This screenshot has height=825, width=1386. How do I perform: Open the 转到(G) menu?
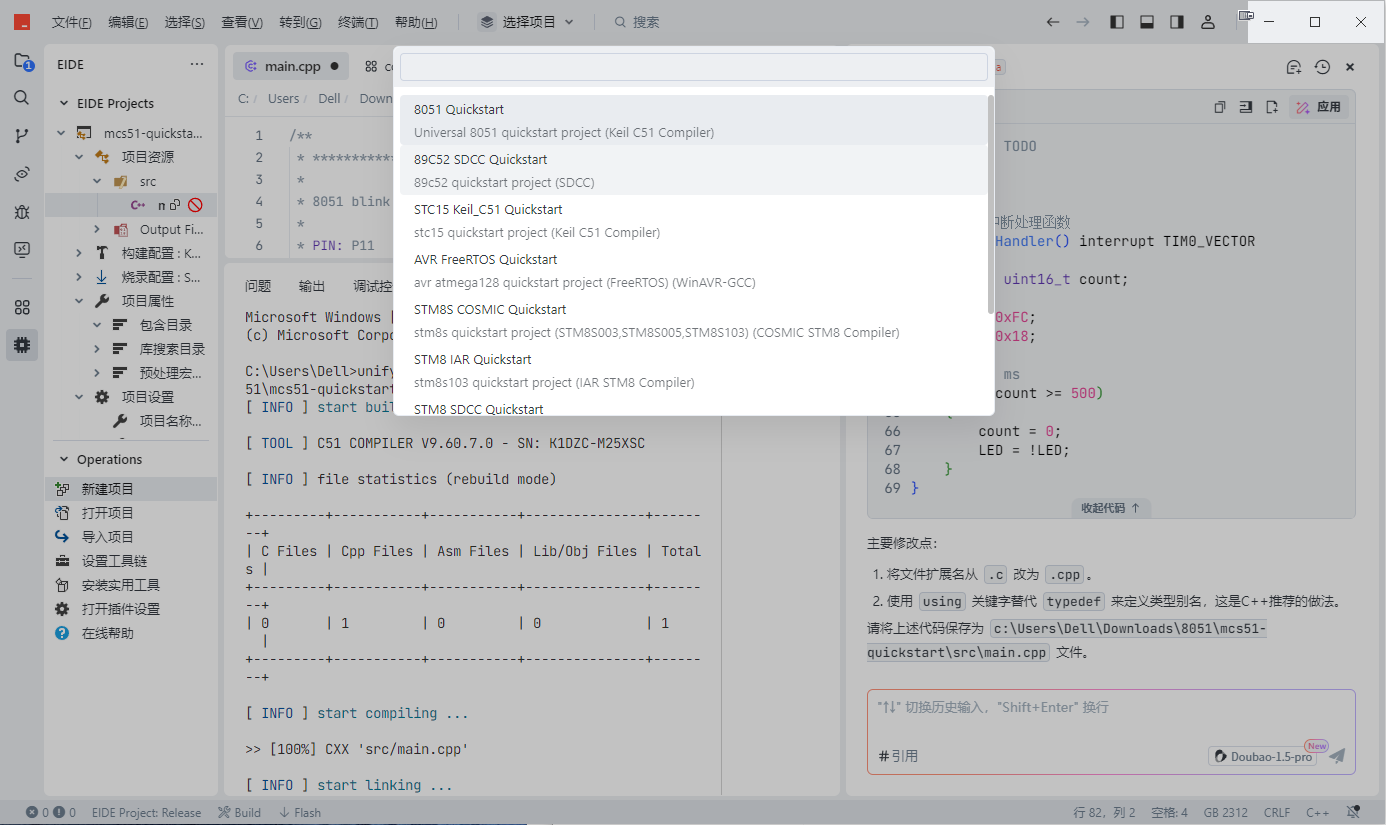pos(300,22)
